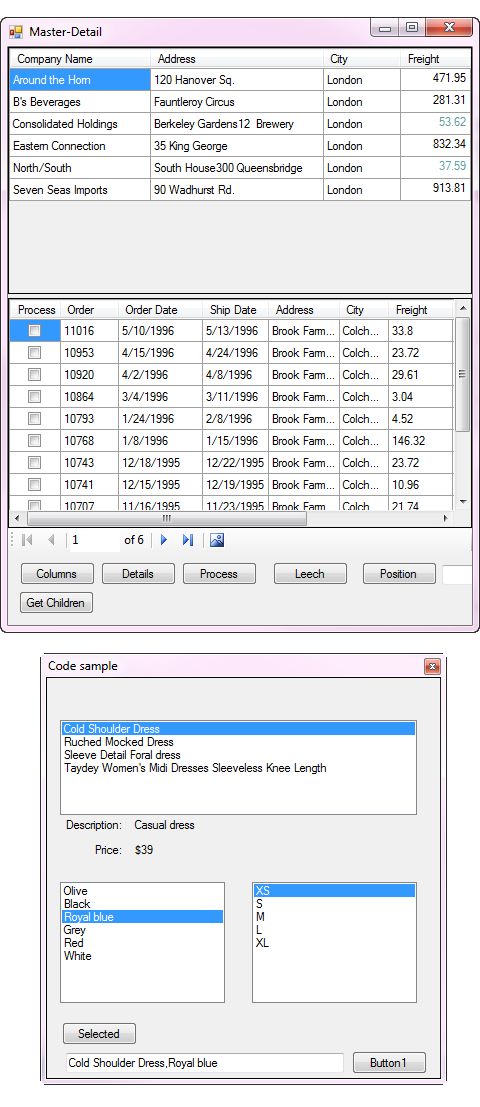Sort detail grid by Ship Date header

[236, 310]
